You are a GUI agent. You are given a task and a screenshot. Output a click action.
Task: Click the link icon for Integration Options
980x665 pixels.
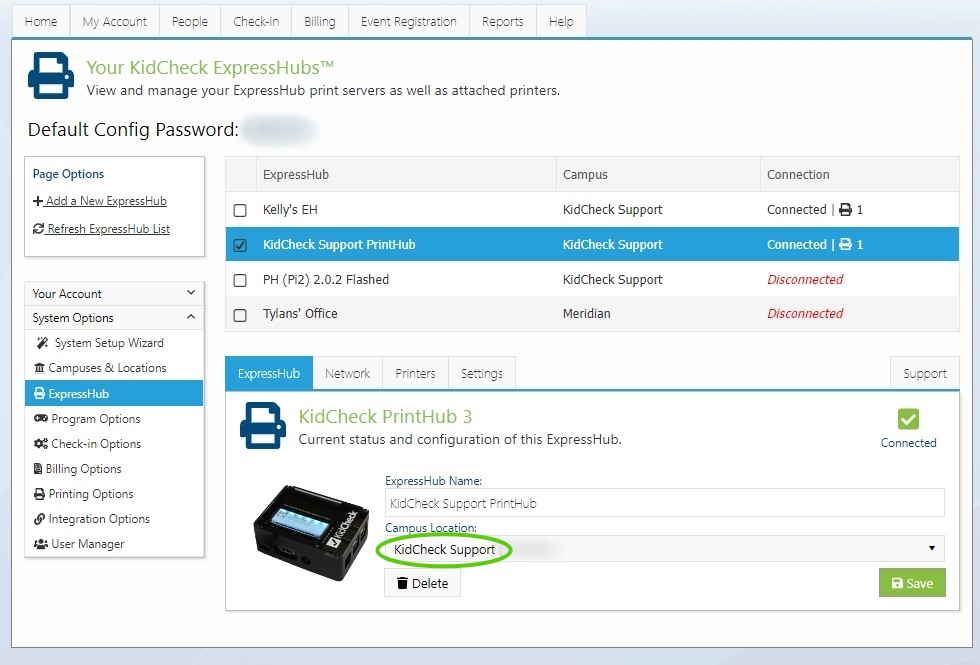tap(39, 519)
